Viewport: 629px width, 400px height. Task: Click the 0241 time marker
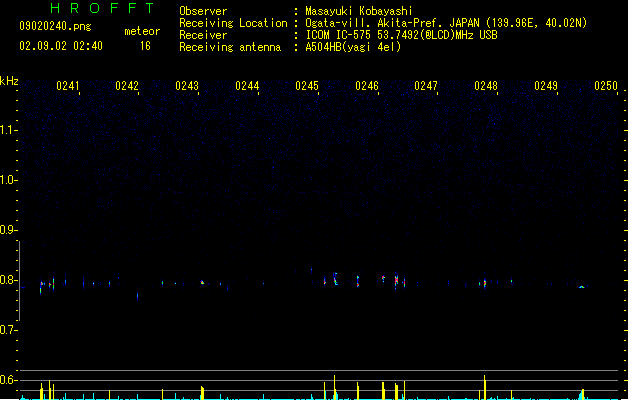tap(68, 86)
